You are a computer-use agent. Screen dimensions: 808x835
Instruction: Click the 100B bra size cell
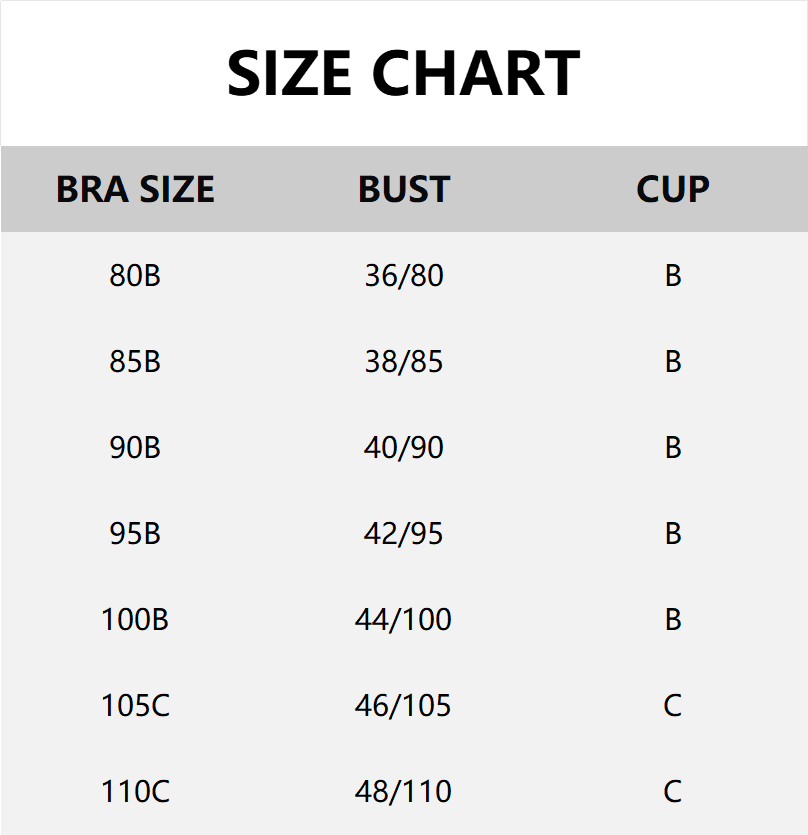tap(135, 619)
